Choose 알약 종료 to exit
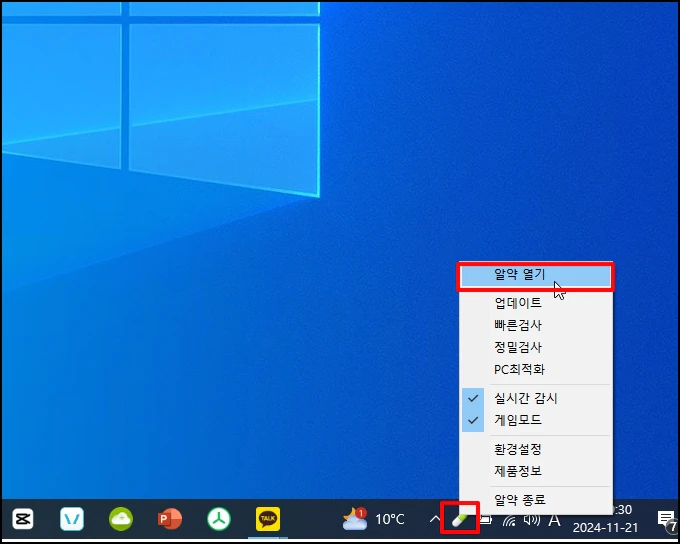 tap(536, 500)
